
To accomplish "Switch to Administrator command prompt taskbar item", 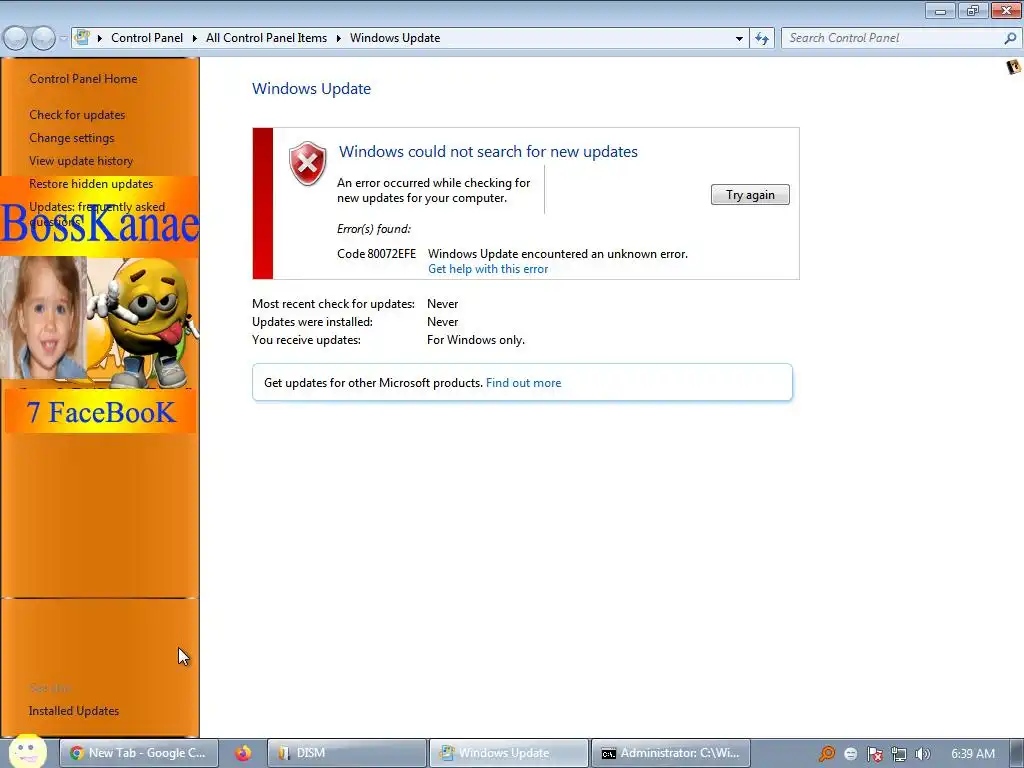I will pyautogui.click(x=671, y=753).
